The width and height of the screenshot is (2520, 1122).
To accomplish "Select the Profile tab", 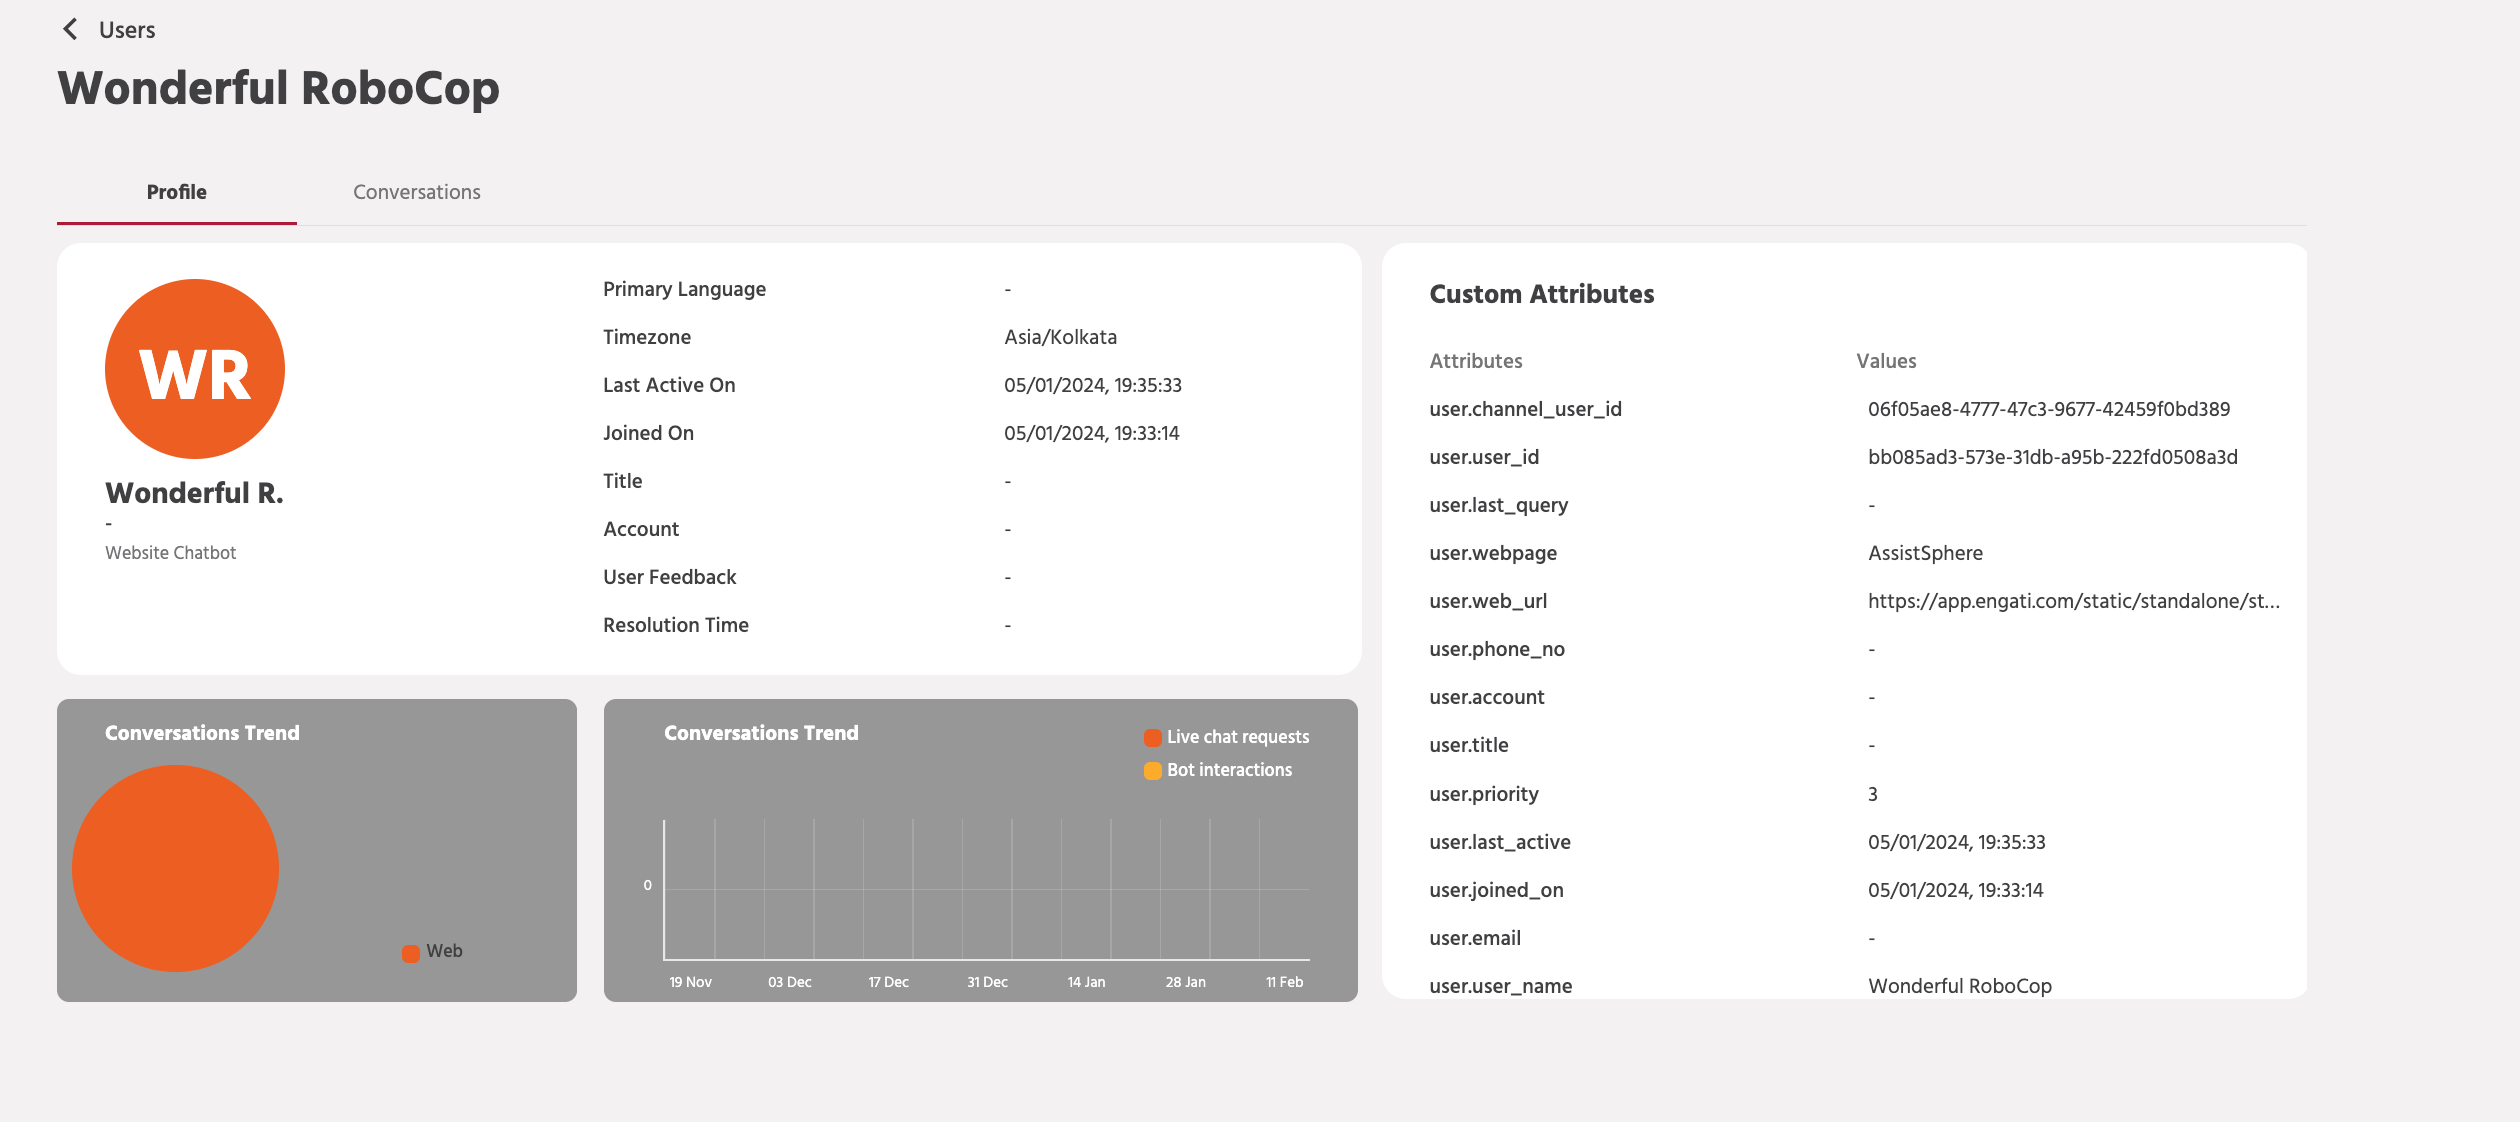I will 176,191.
